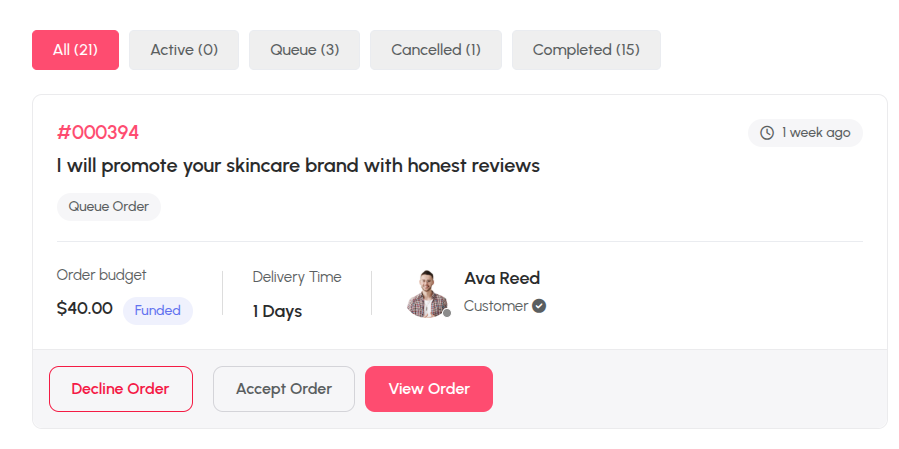The image size is (899, 449).
Task: Open the skincare brand promotion gig title
Action: point(298,166)
